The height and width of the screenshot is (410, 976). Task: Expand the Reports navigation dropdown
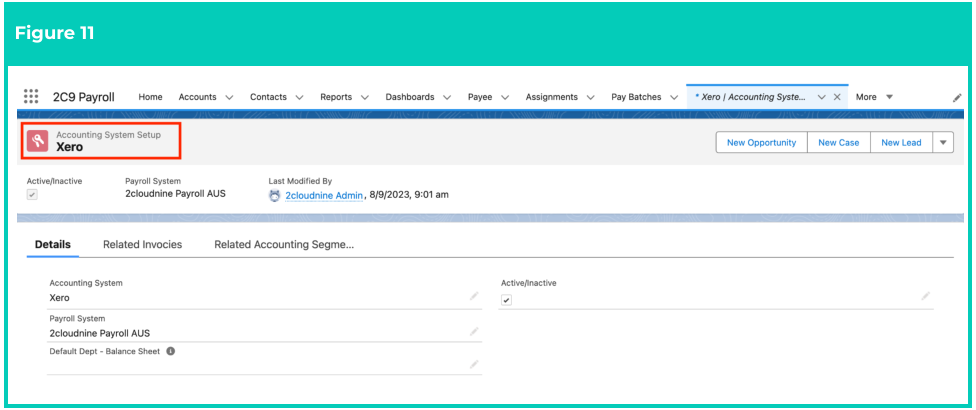pos(365,97)
